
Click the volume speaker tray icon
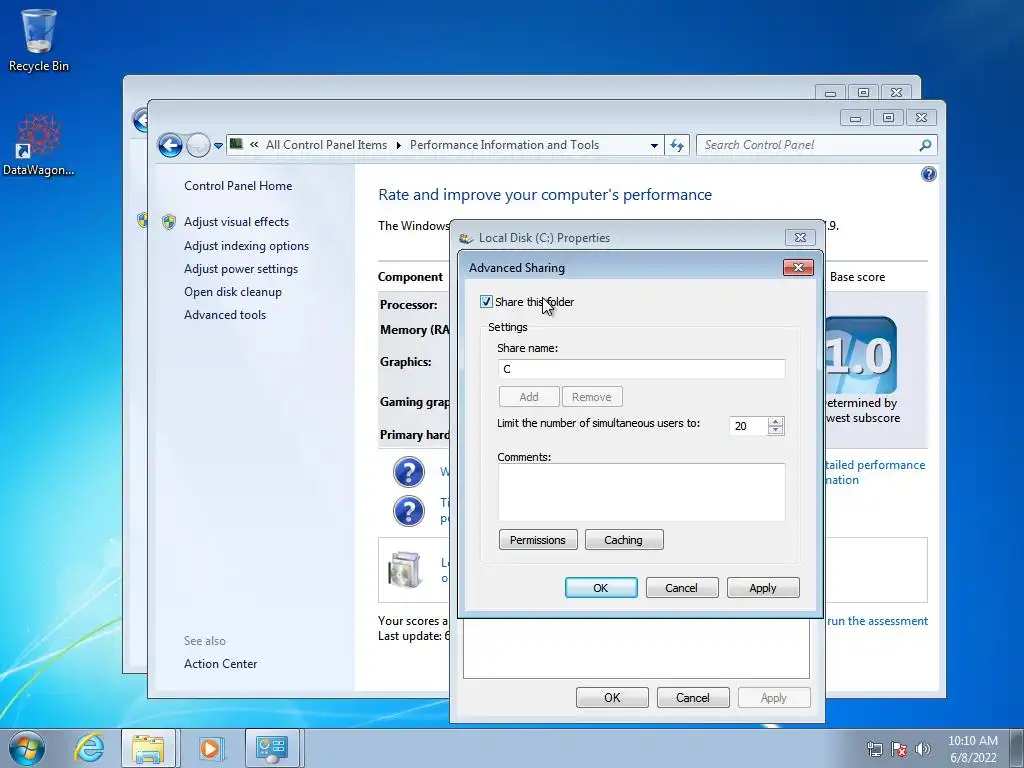point(923,750)
